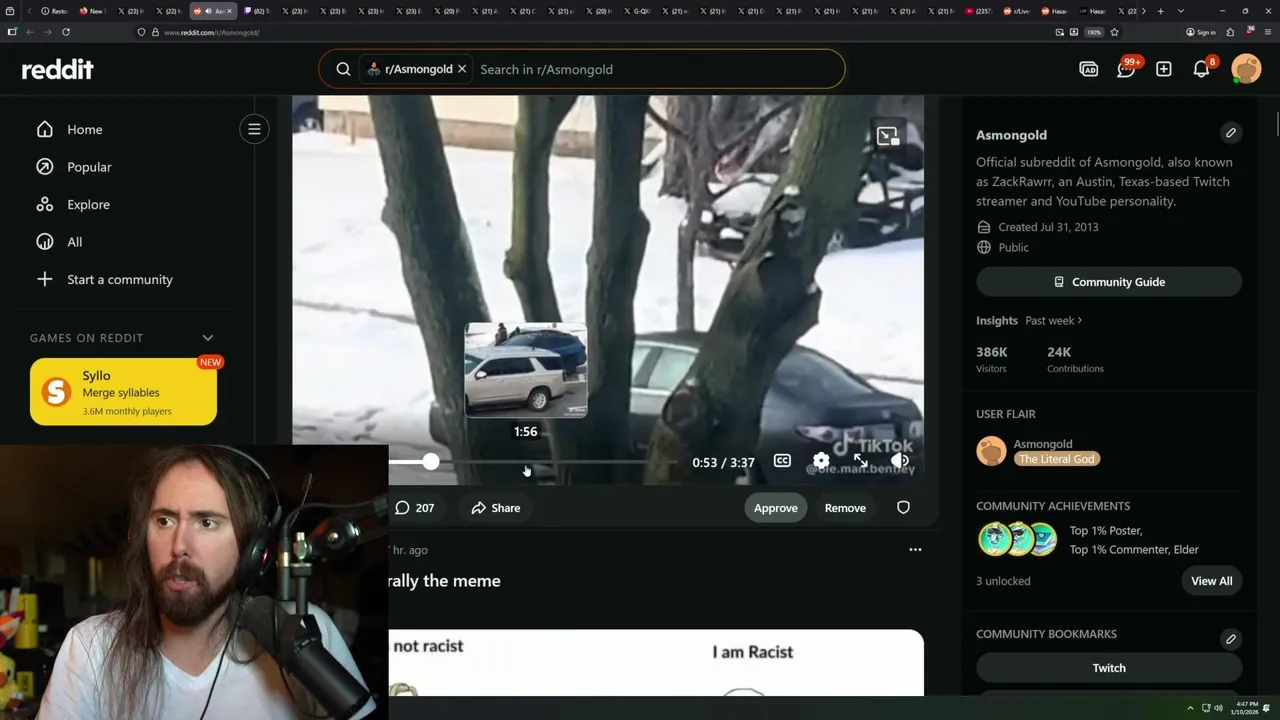Open the notifications bell

(x=1202, y=69)
